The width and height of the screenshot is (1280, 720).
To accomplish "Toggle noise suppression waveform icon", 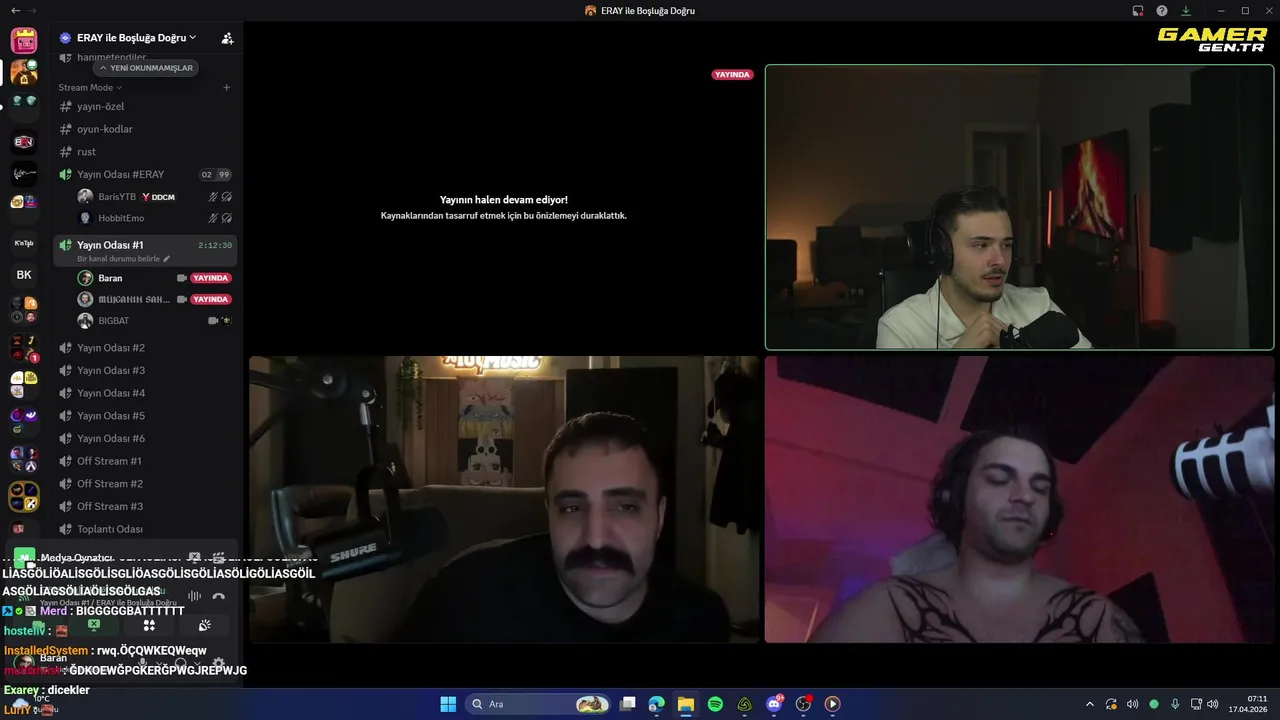I will pos(195,597).
